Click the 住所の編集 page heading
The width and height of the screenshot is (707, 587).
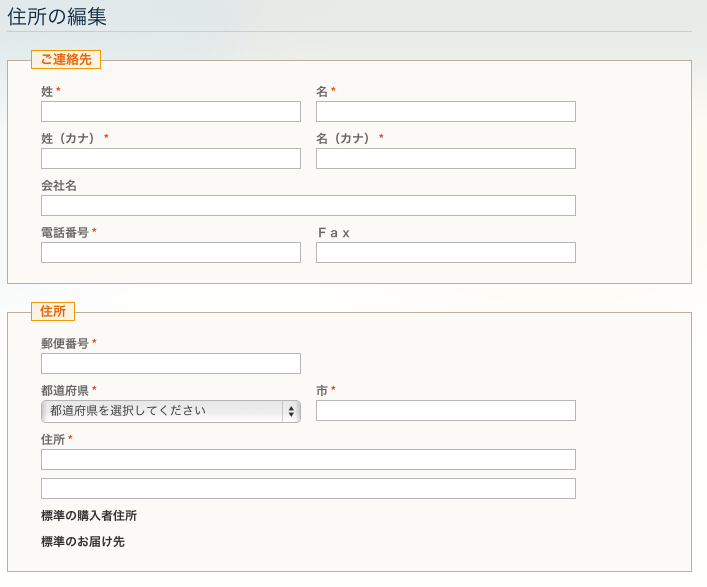tap(57, 17)
